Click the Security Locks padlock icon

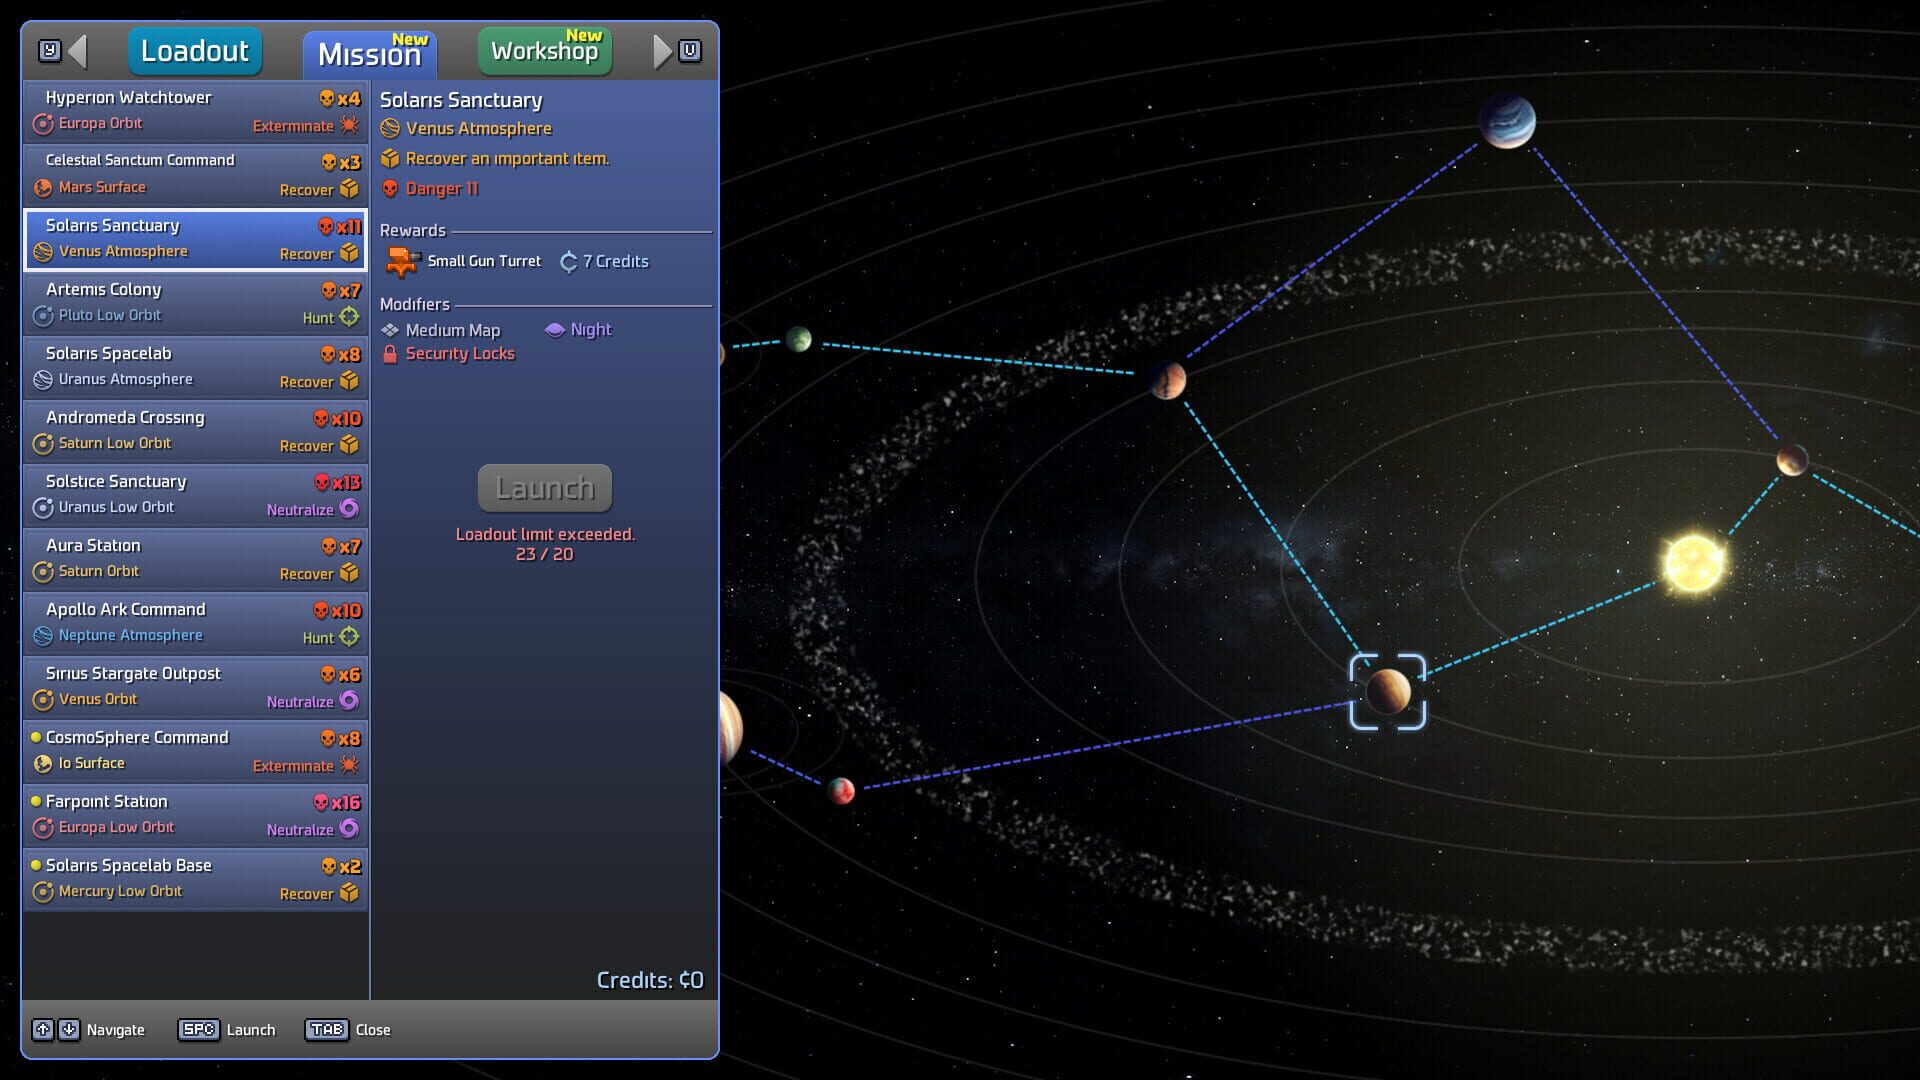pyautogui.click(x=389, y=353)
